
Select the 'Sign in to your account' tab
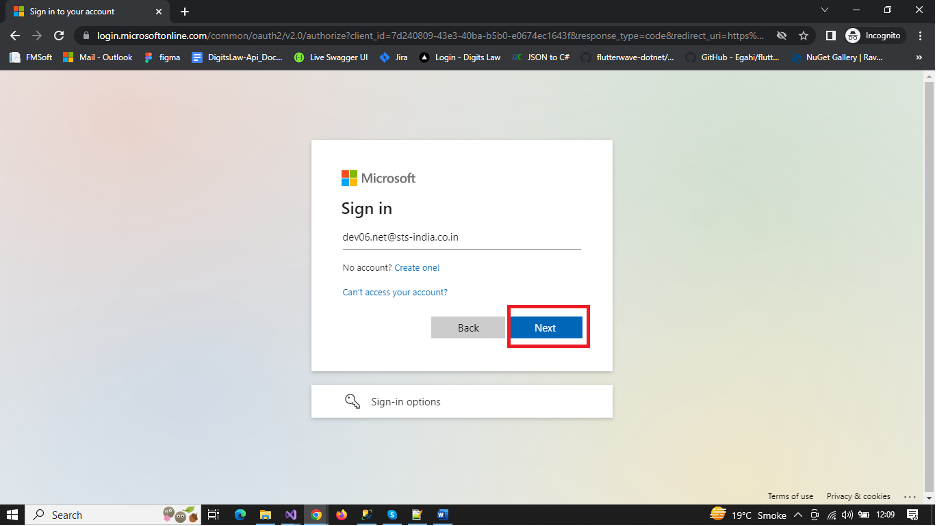[80, 11]
